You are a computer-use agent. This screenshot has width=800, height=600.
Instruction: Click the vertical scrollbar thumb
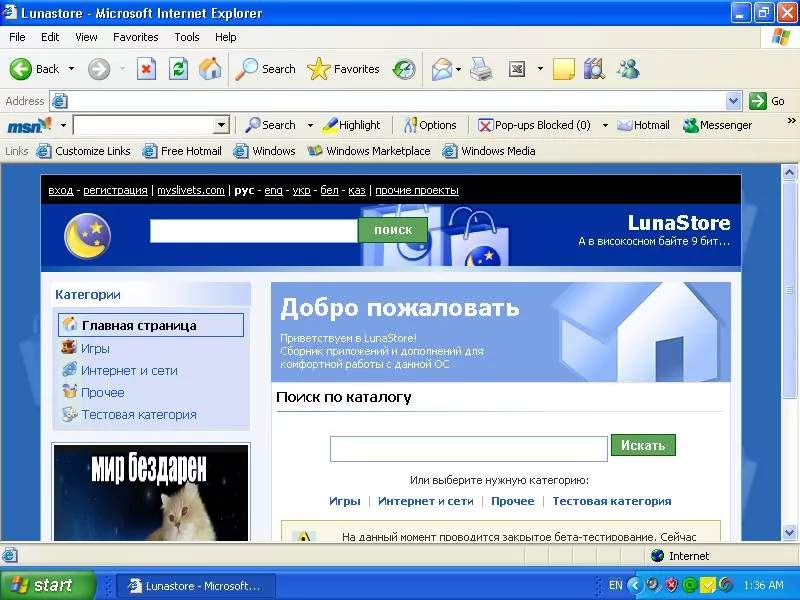tap(789, 290)
